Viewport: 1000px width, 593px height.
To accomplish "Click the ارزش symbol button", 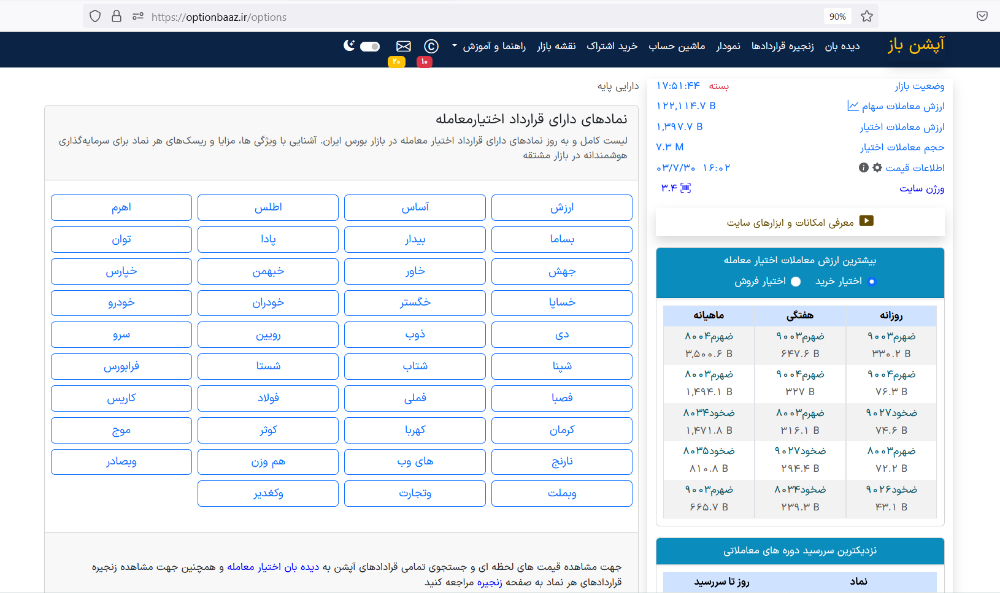I will [562, 207].
